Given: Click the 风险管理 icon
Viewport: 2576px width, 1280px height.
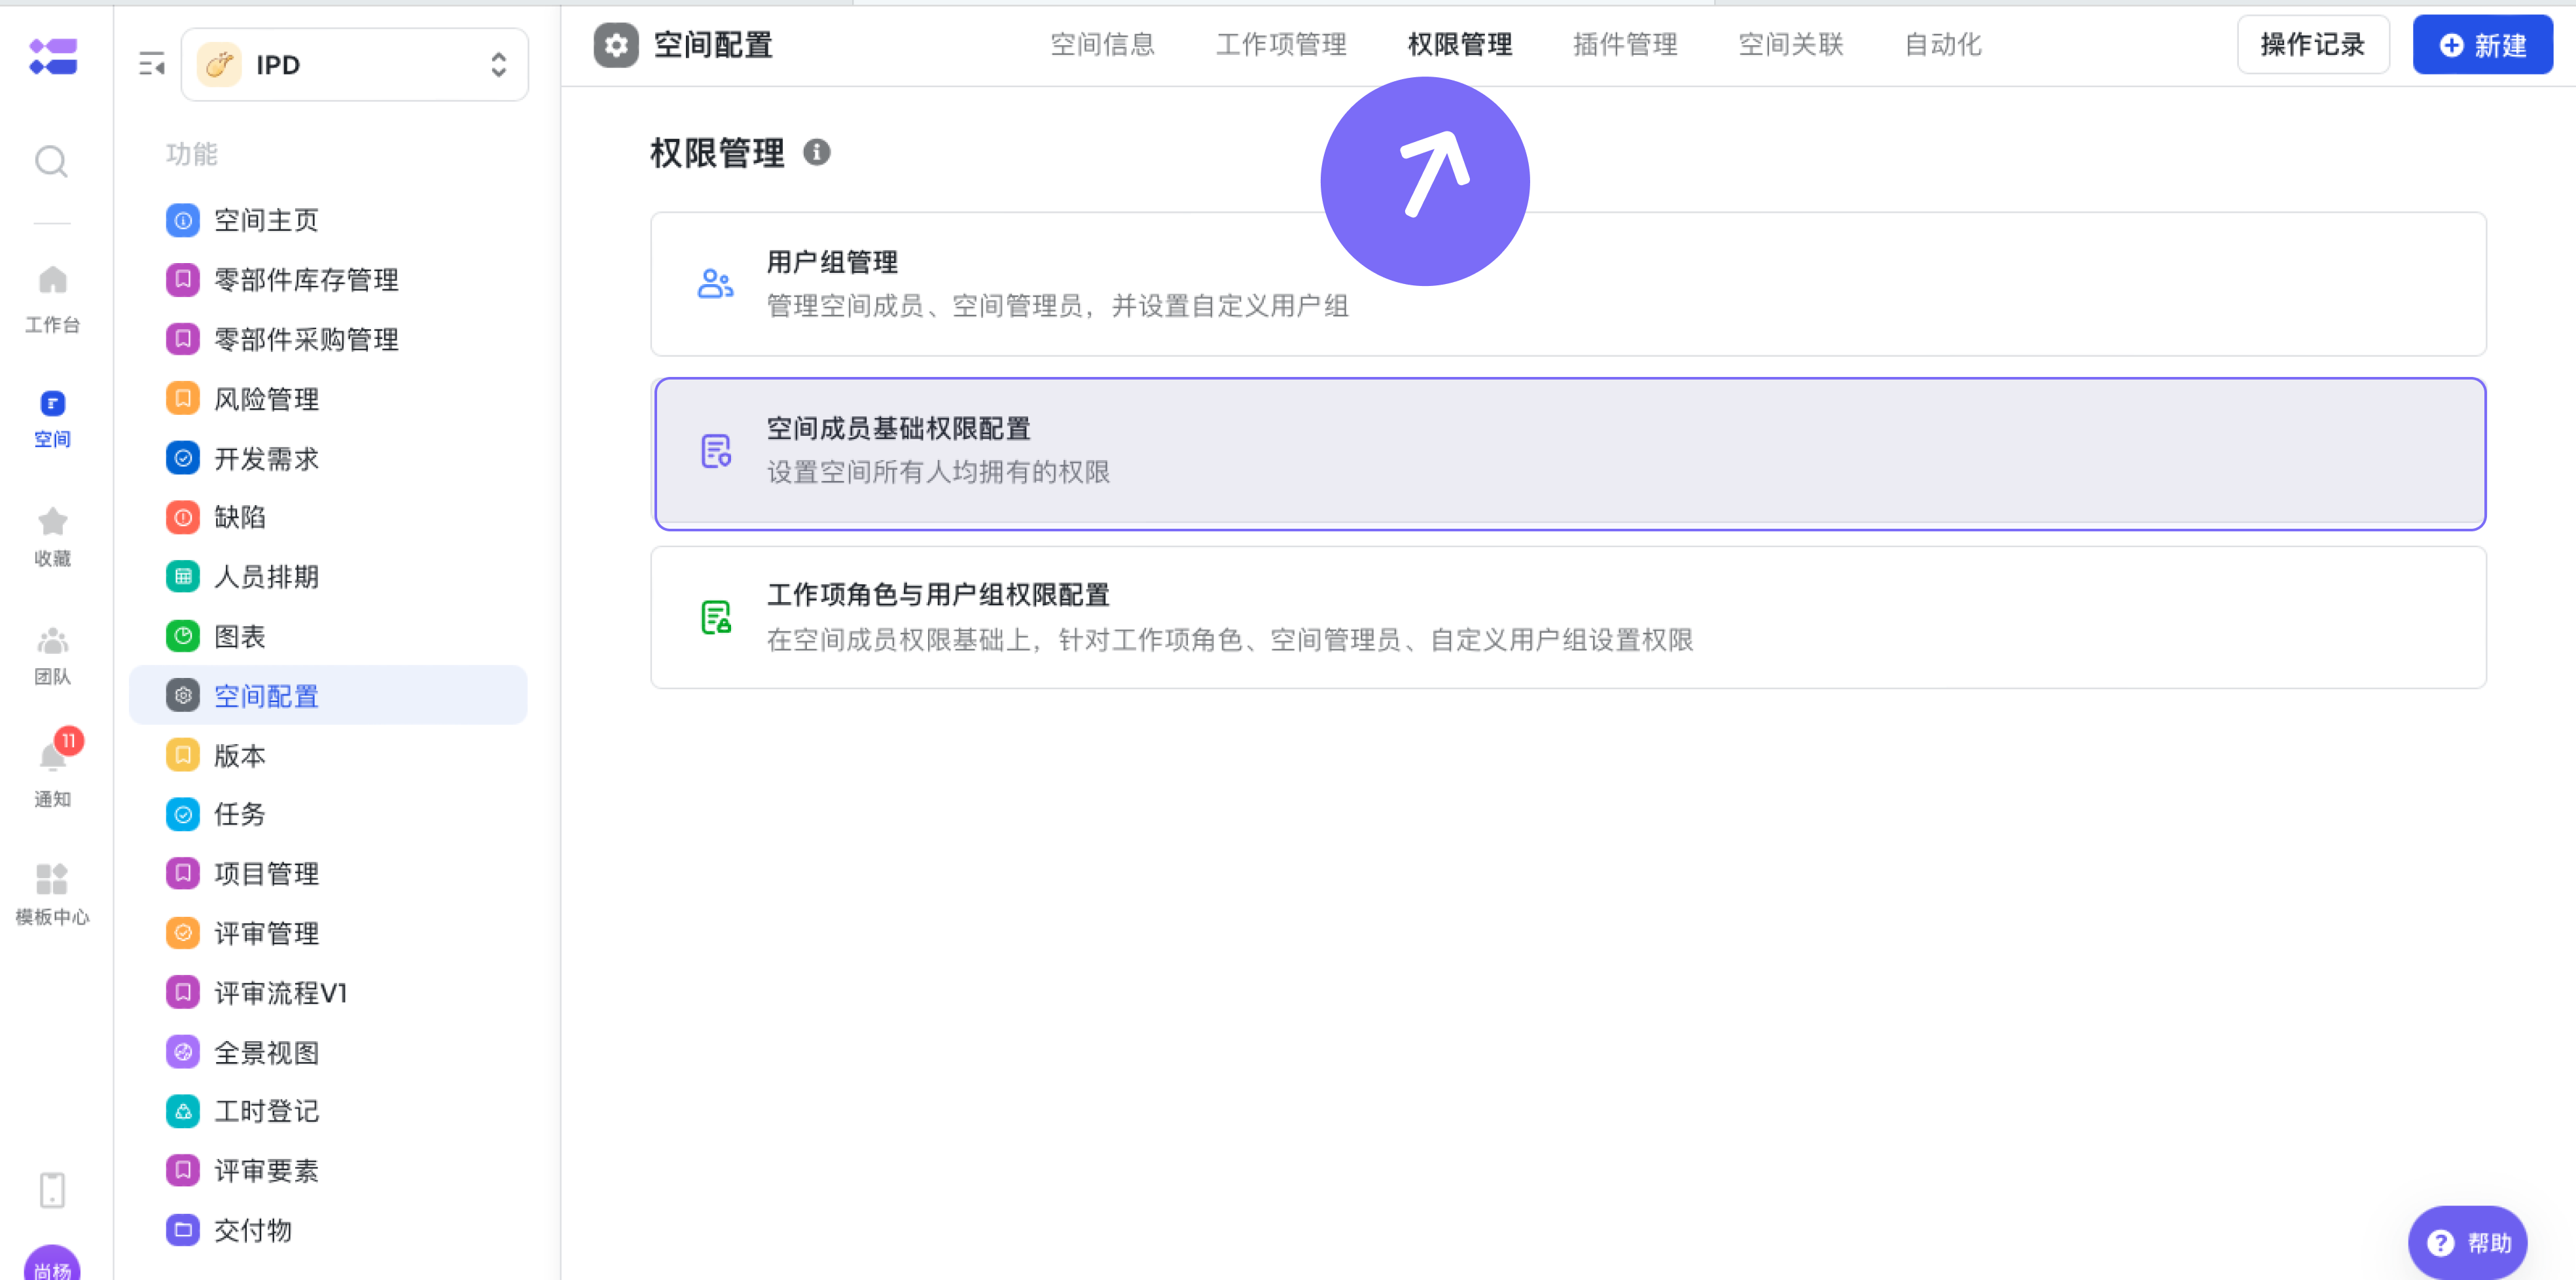Looking at the screenshot, I should (183, 398).
